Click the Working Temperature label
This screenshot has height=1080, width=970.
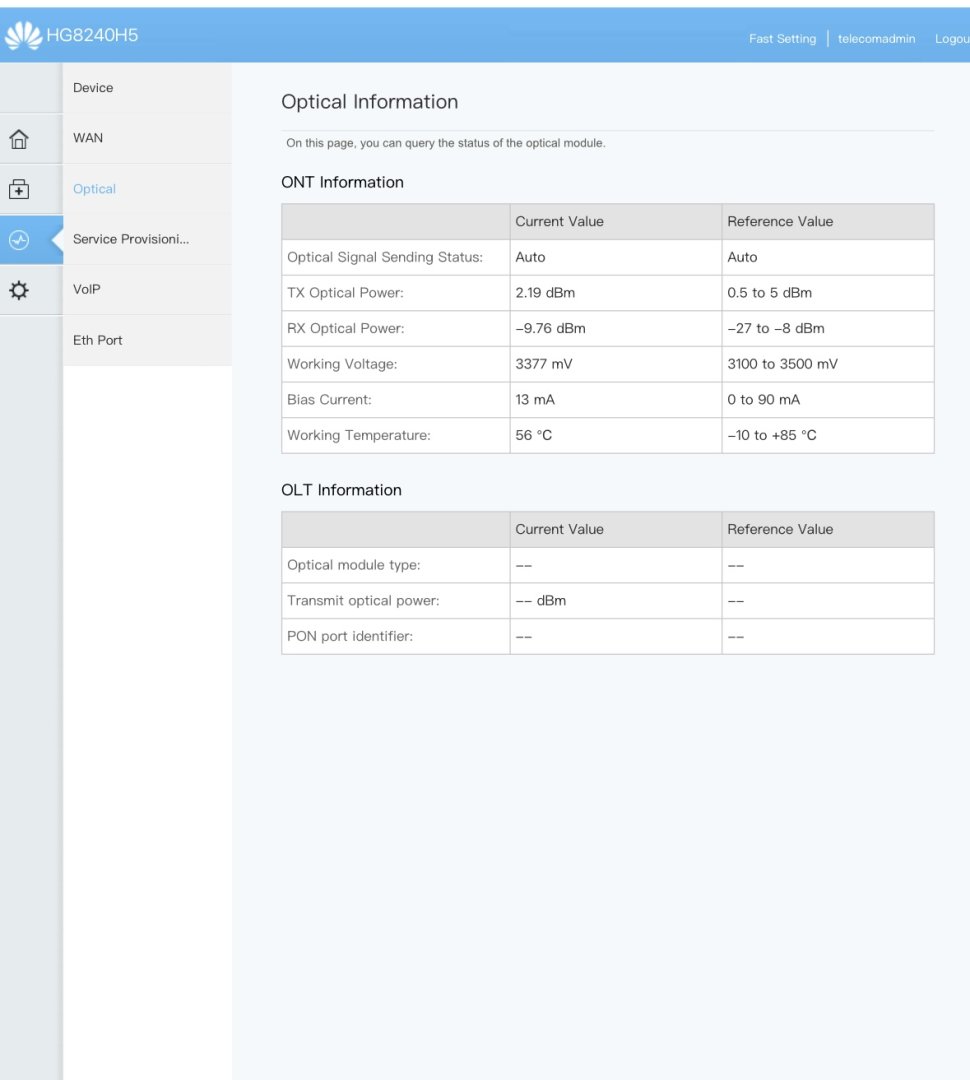click(x=359, y=435)
